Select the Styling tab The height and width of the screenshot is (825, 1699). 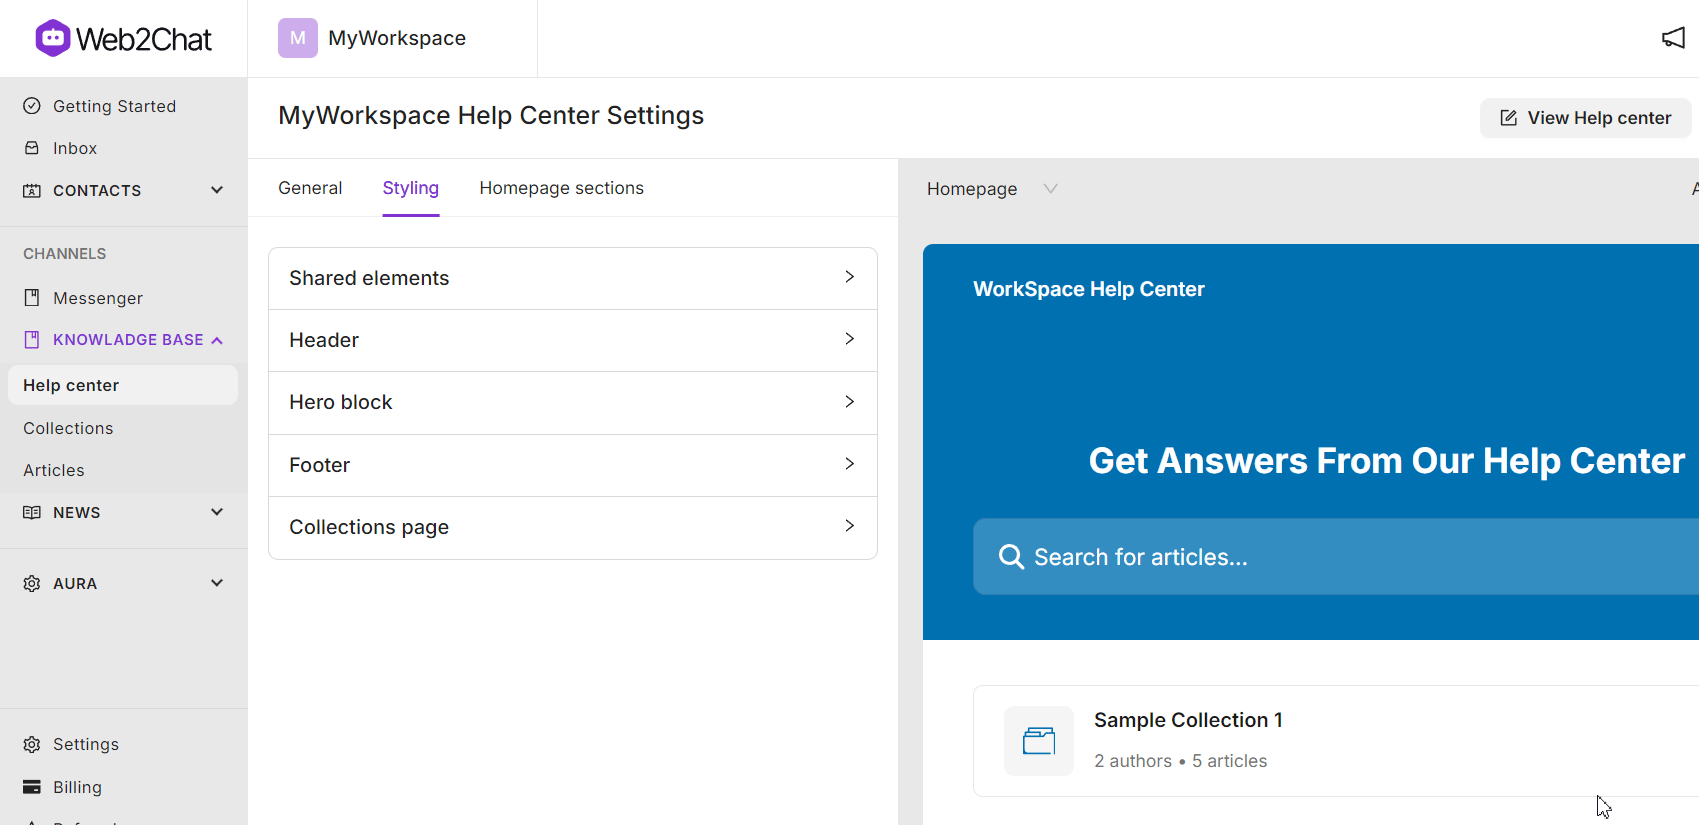tap(411, 188)
